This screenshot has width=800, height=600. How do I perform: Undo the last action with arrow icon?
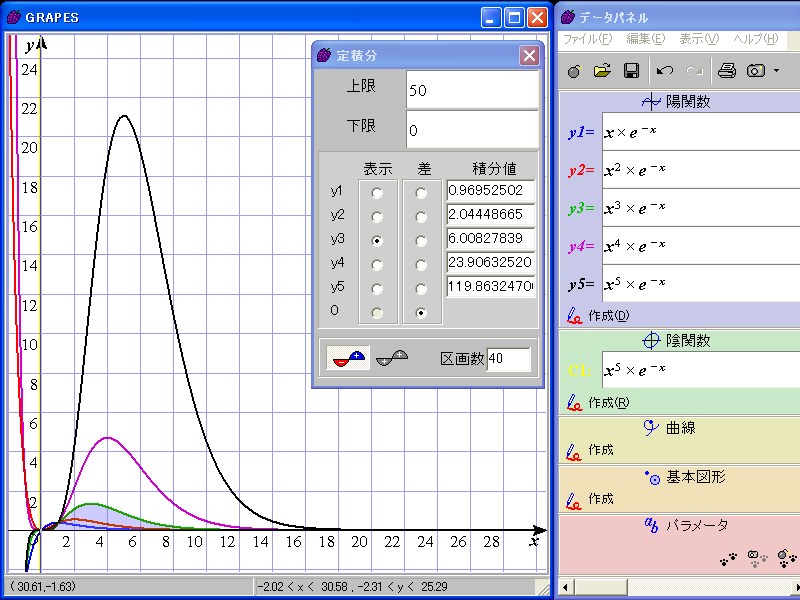coord(665,71)
